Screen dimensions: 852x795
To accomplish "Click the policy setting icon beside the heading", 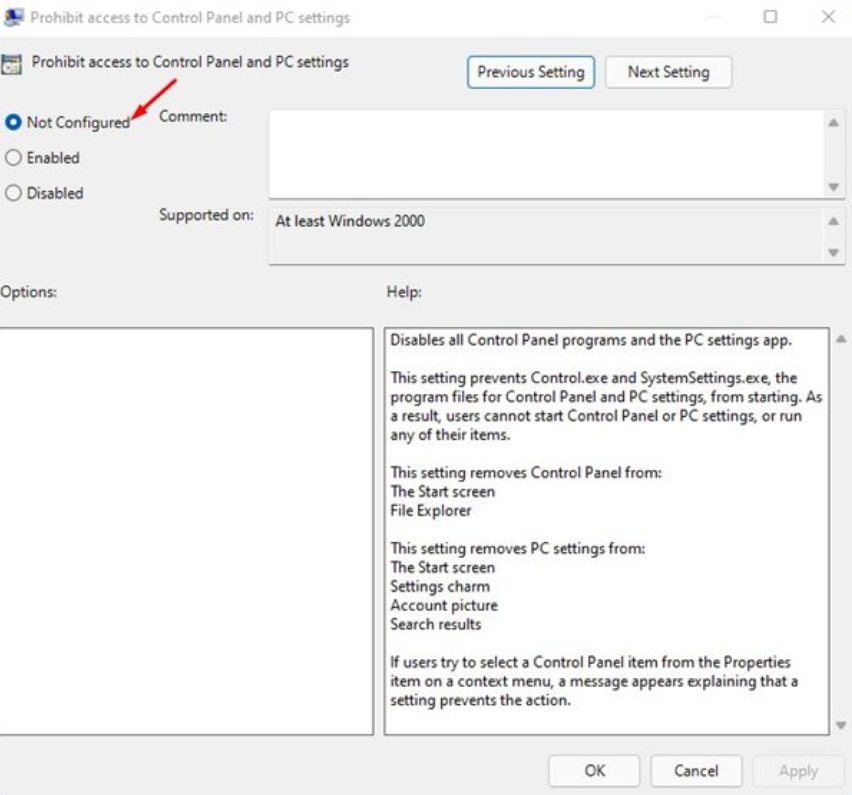I will point(11,64).
